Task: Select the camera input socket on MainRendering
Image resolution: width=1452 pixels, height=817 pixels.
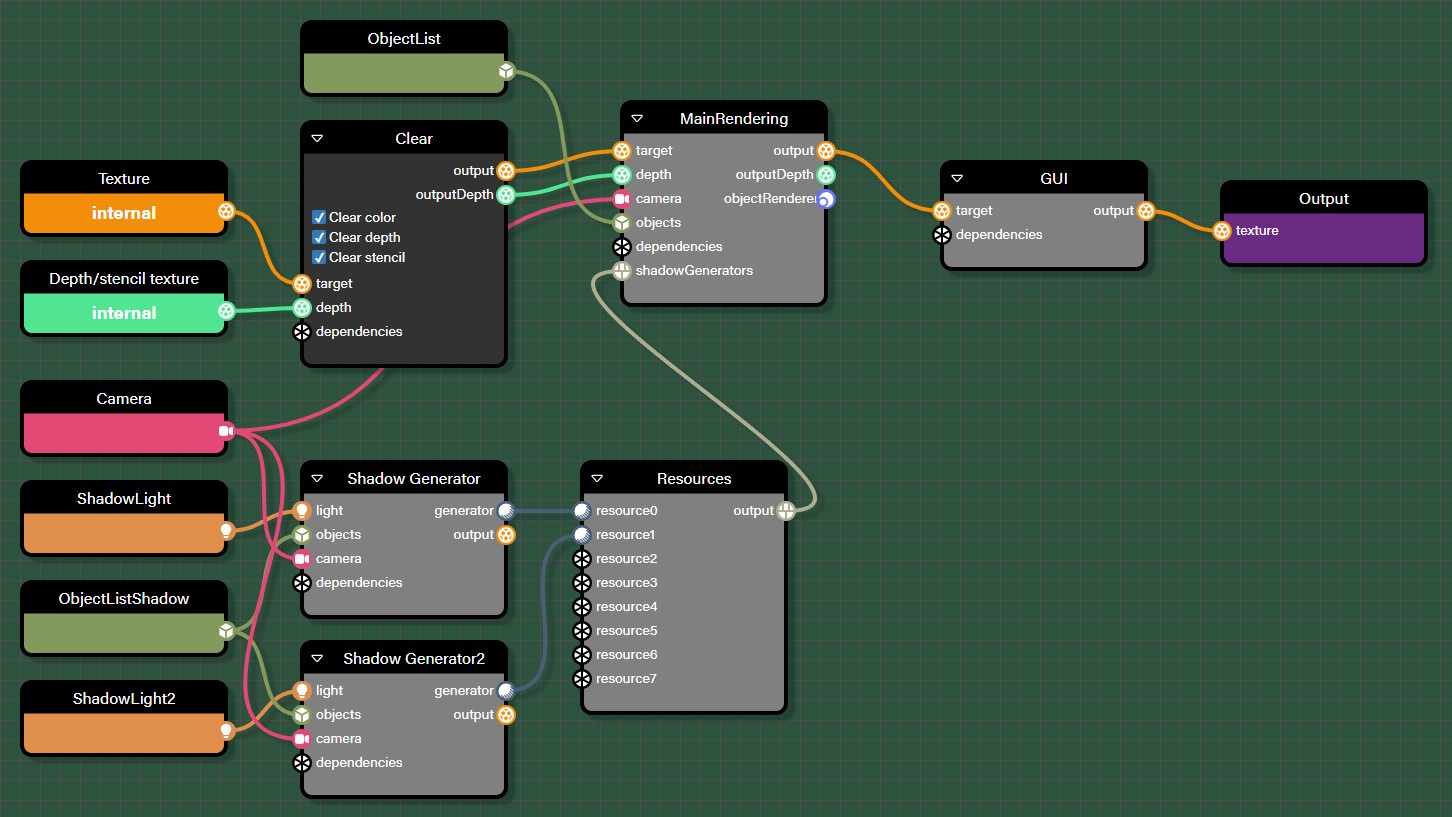Action: [x=622, y=198]
